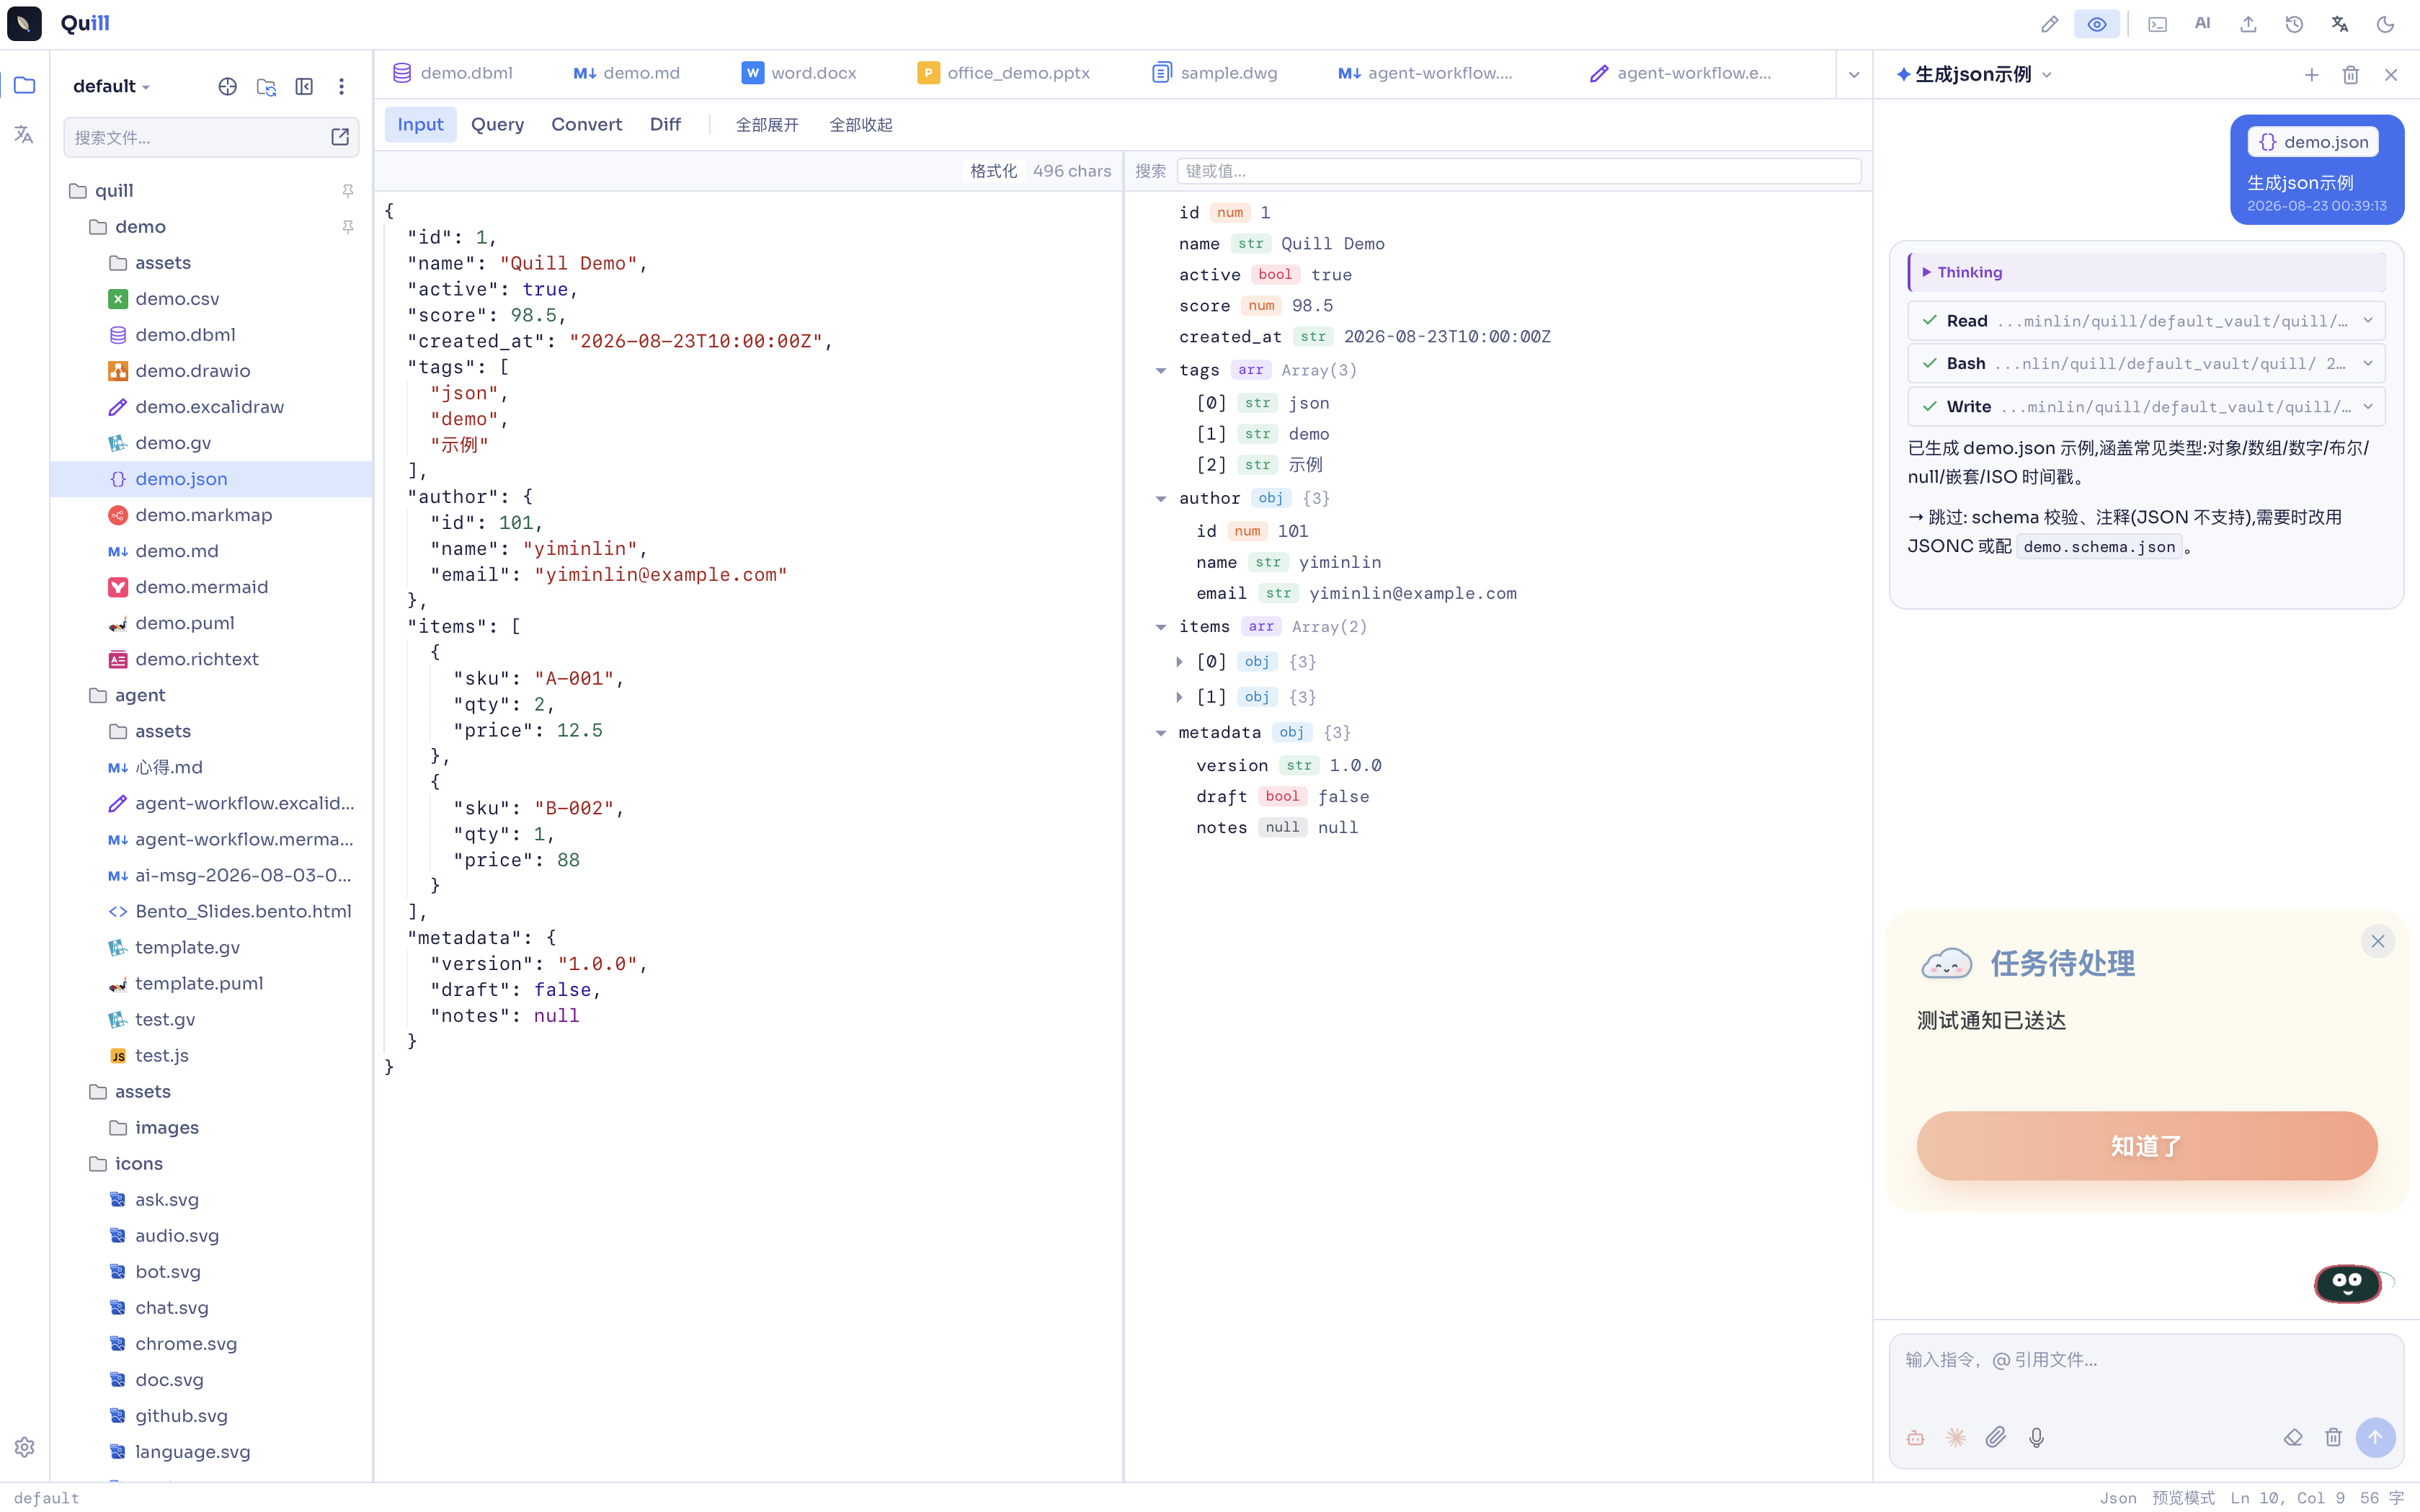2420x1512 pixels.
Task: Start a new chat with plus icon
Action: coord(2311,74)
